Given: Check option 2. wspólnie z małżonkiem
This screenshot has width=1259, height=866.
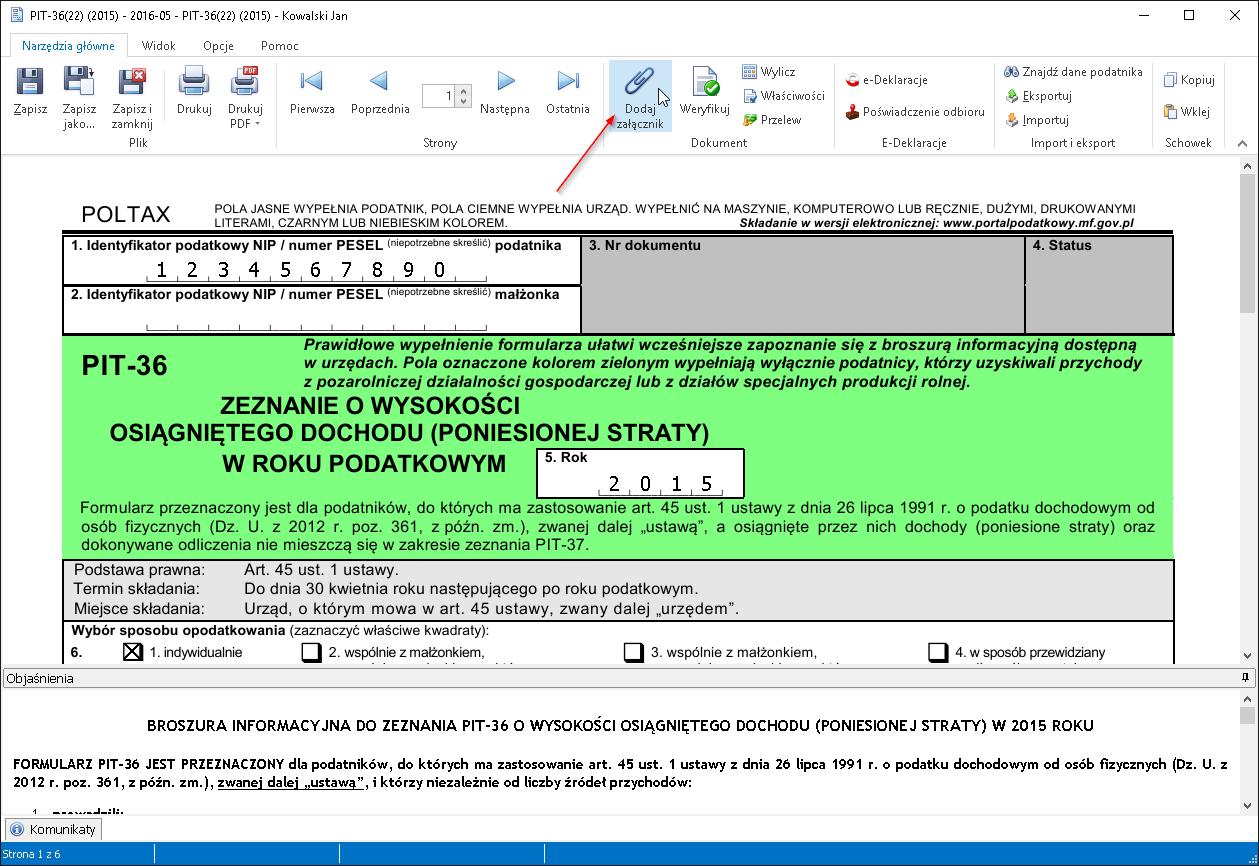Looking at the screenshot, I should [x=312, y=652].
